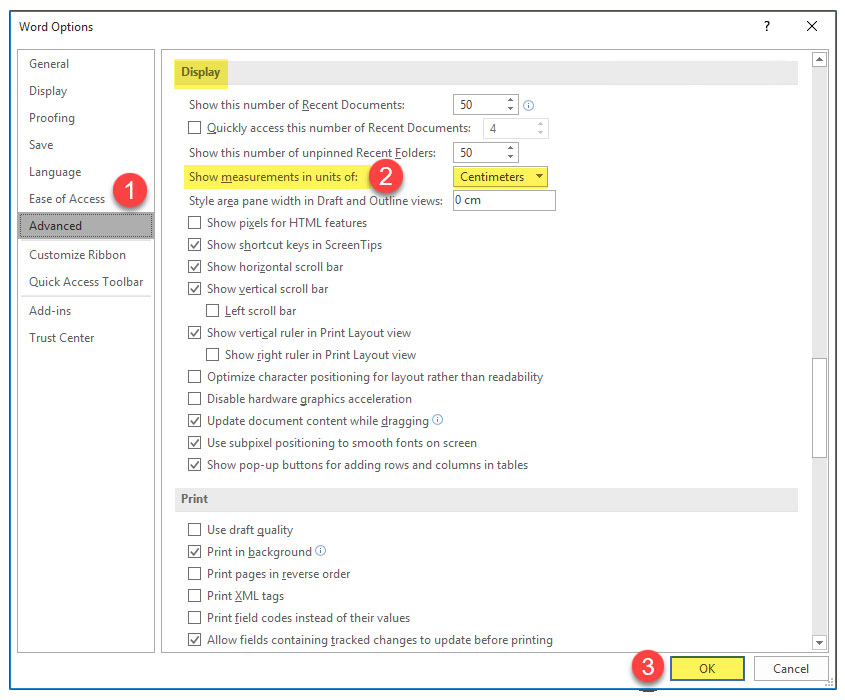845x700 pixels.
Task: Click the vertical scrollbar thumb
Action: pos(819,408)
